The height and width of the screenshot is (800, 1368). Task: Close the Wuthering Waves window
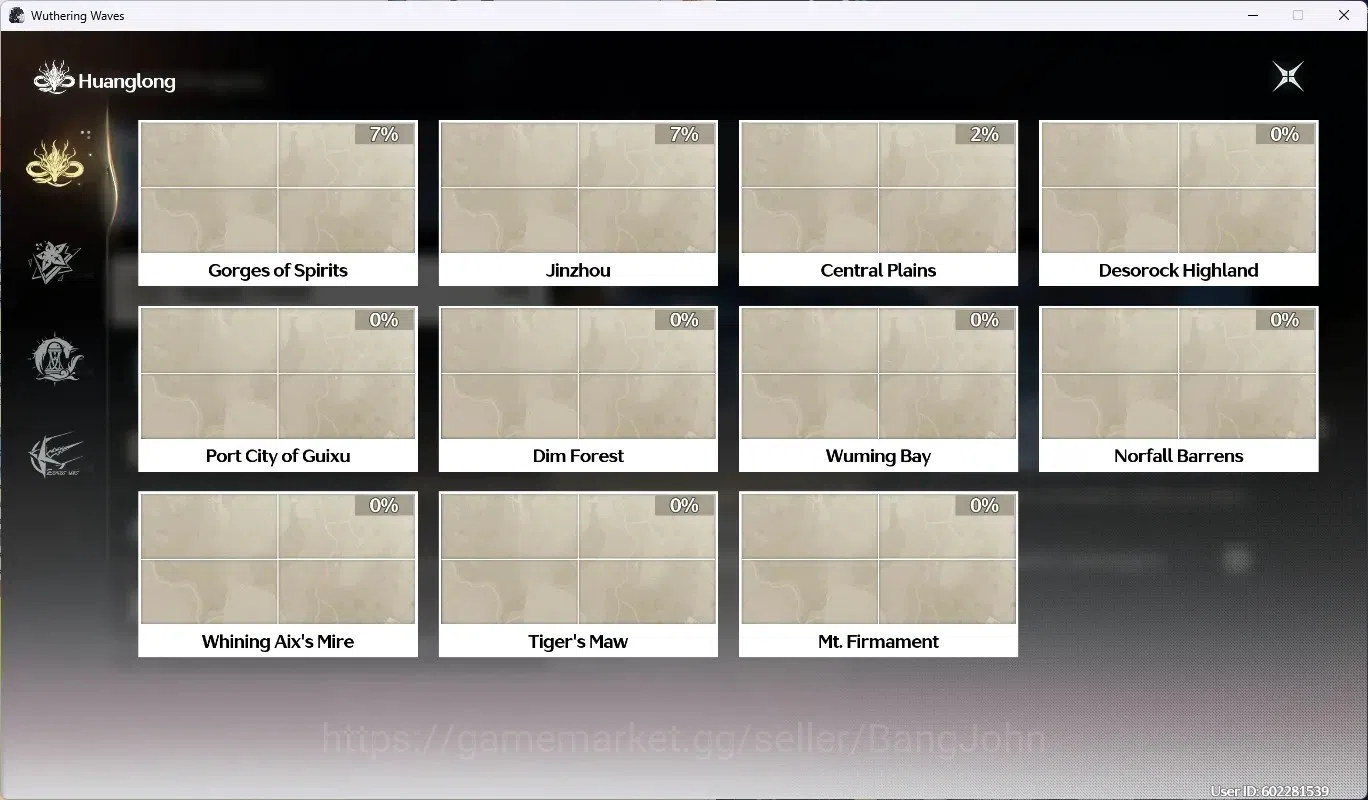(x=1344, y=15)
